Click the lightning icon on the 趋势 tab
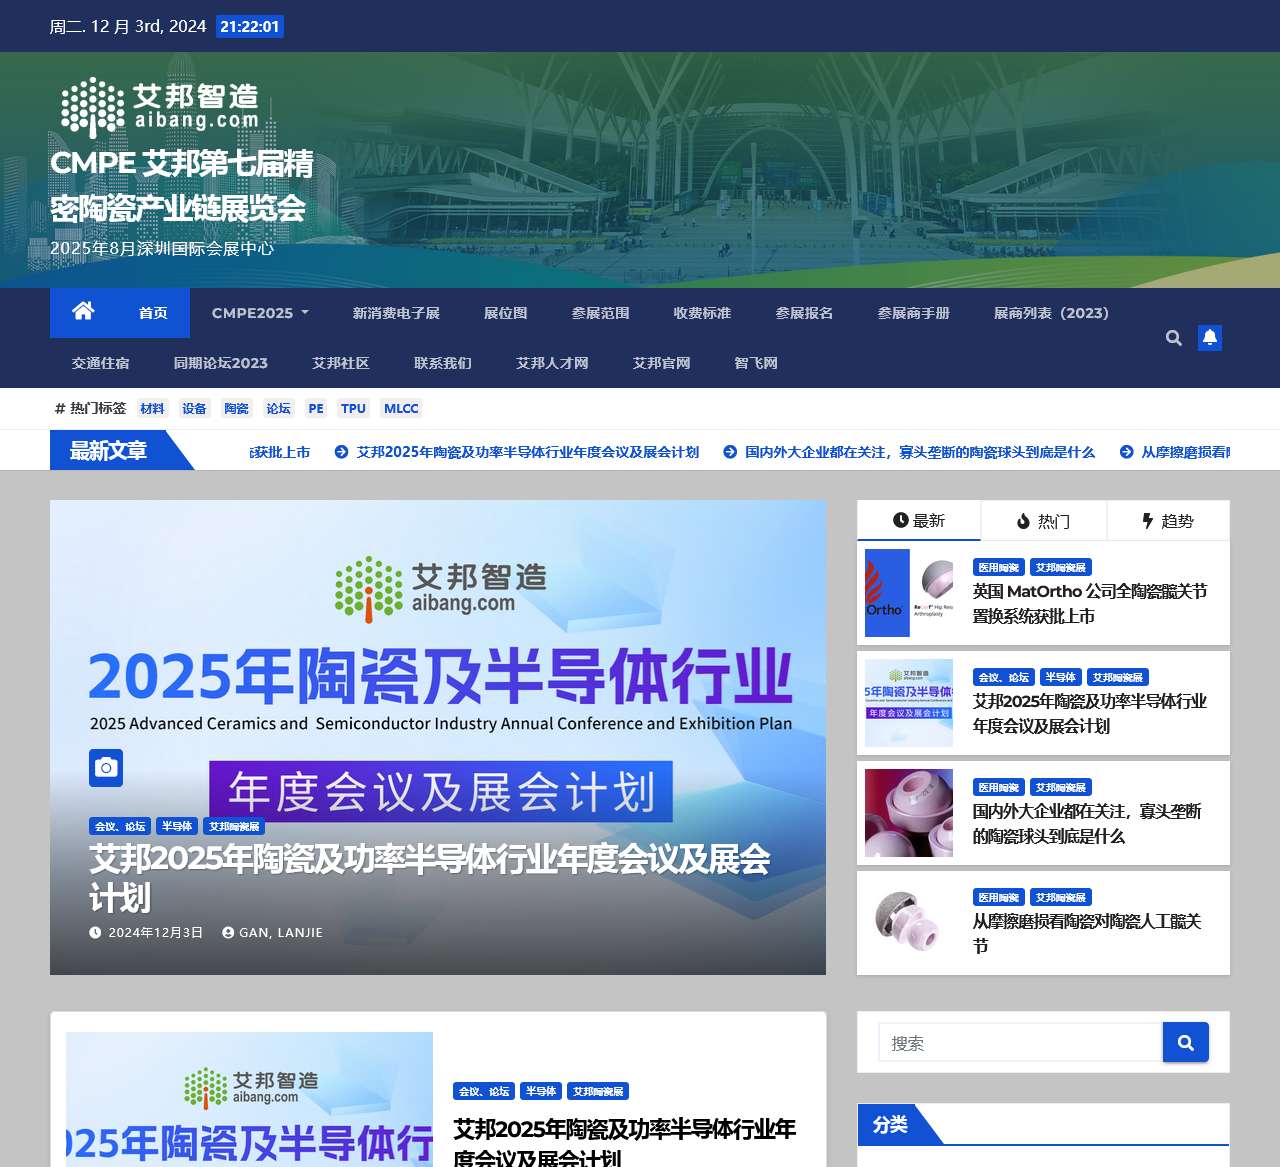Image resolution: width=1280 pixels, height=1167 pixels. pyautogui.click(x=1146, y=520)
